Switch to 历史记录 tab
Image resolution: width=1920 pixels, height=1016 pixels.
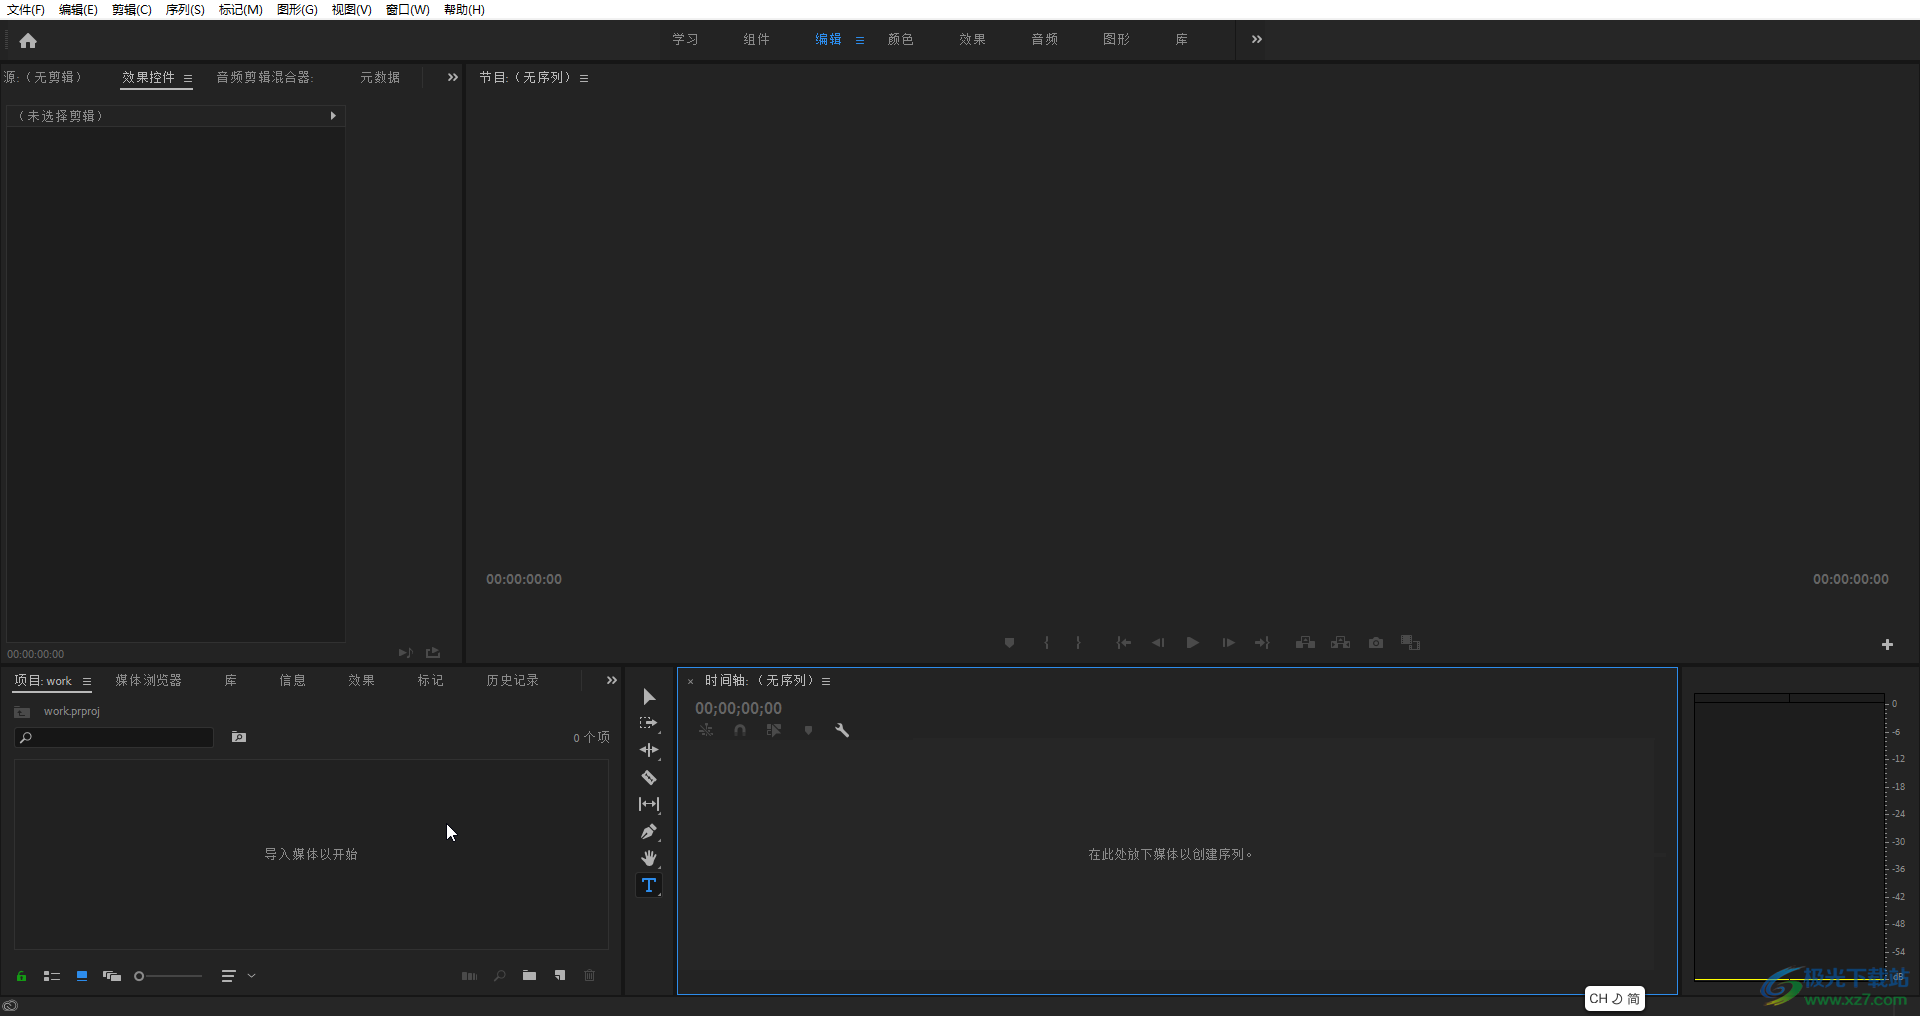pyautogui.click(x=512, y=680)
